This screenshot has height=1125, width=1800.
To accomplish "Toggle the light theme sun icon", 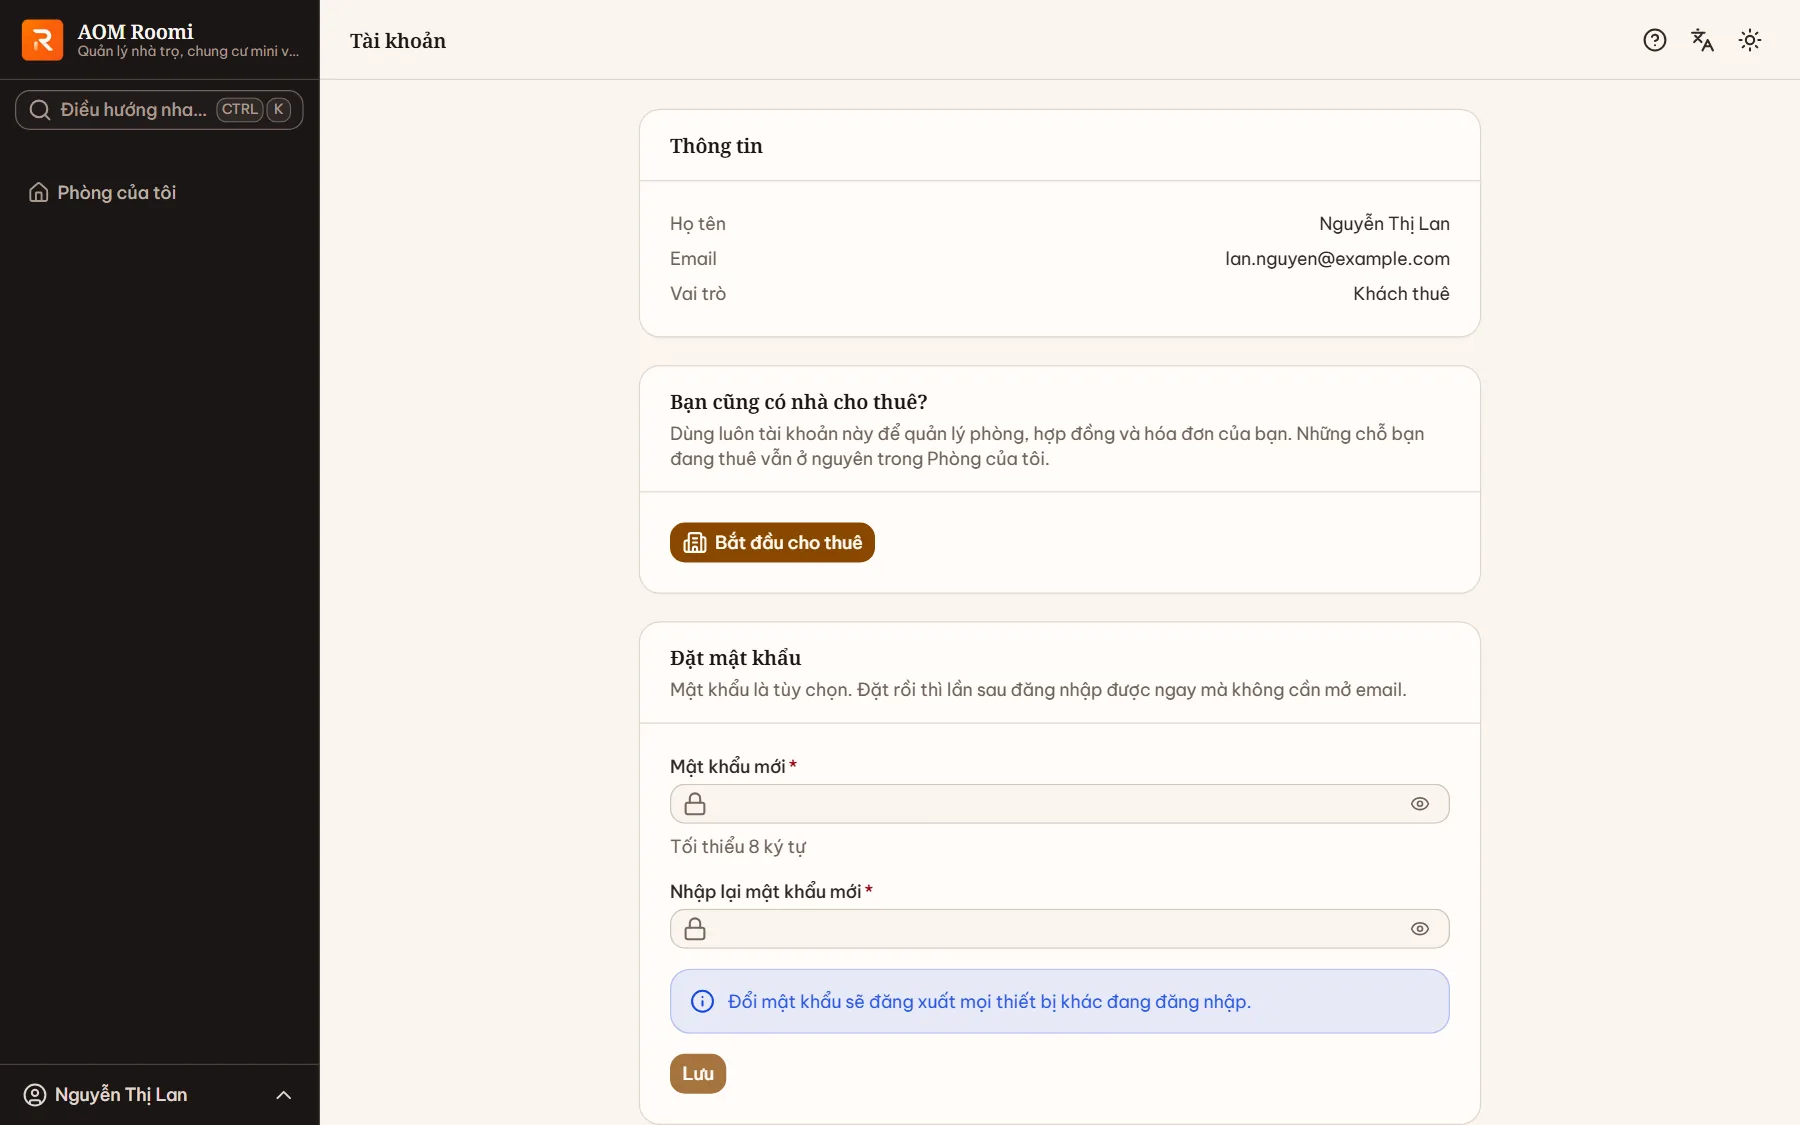I will click(x=1750, y=40).
